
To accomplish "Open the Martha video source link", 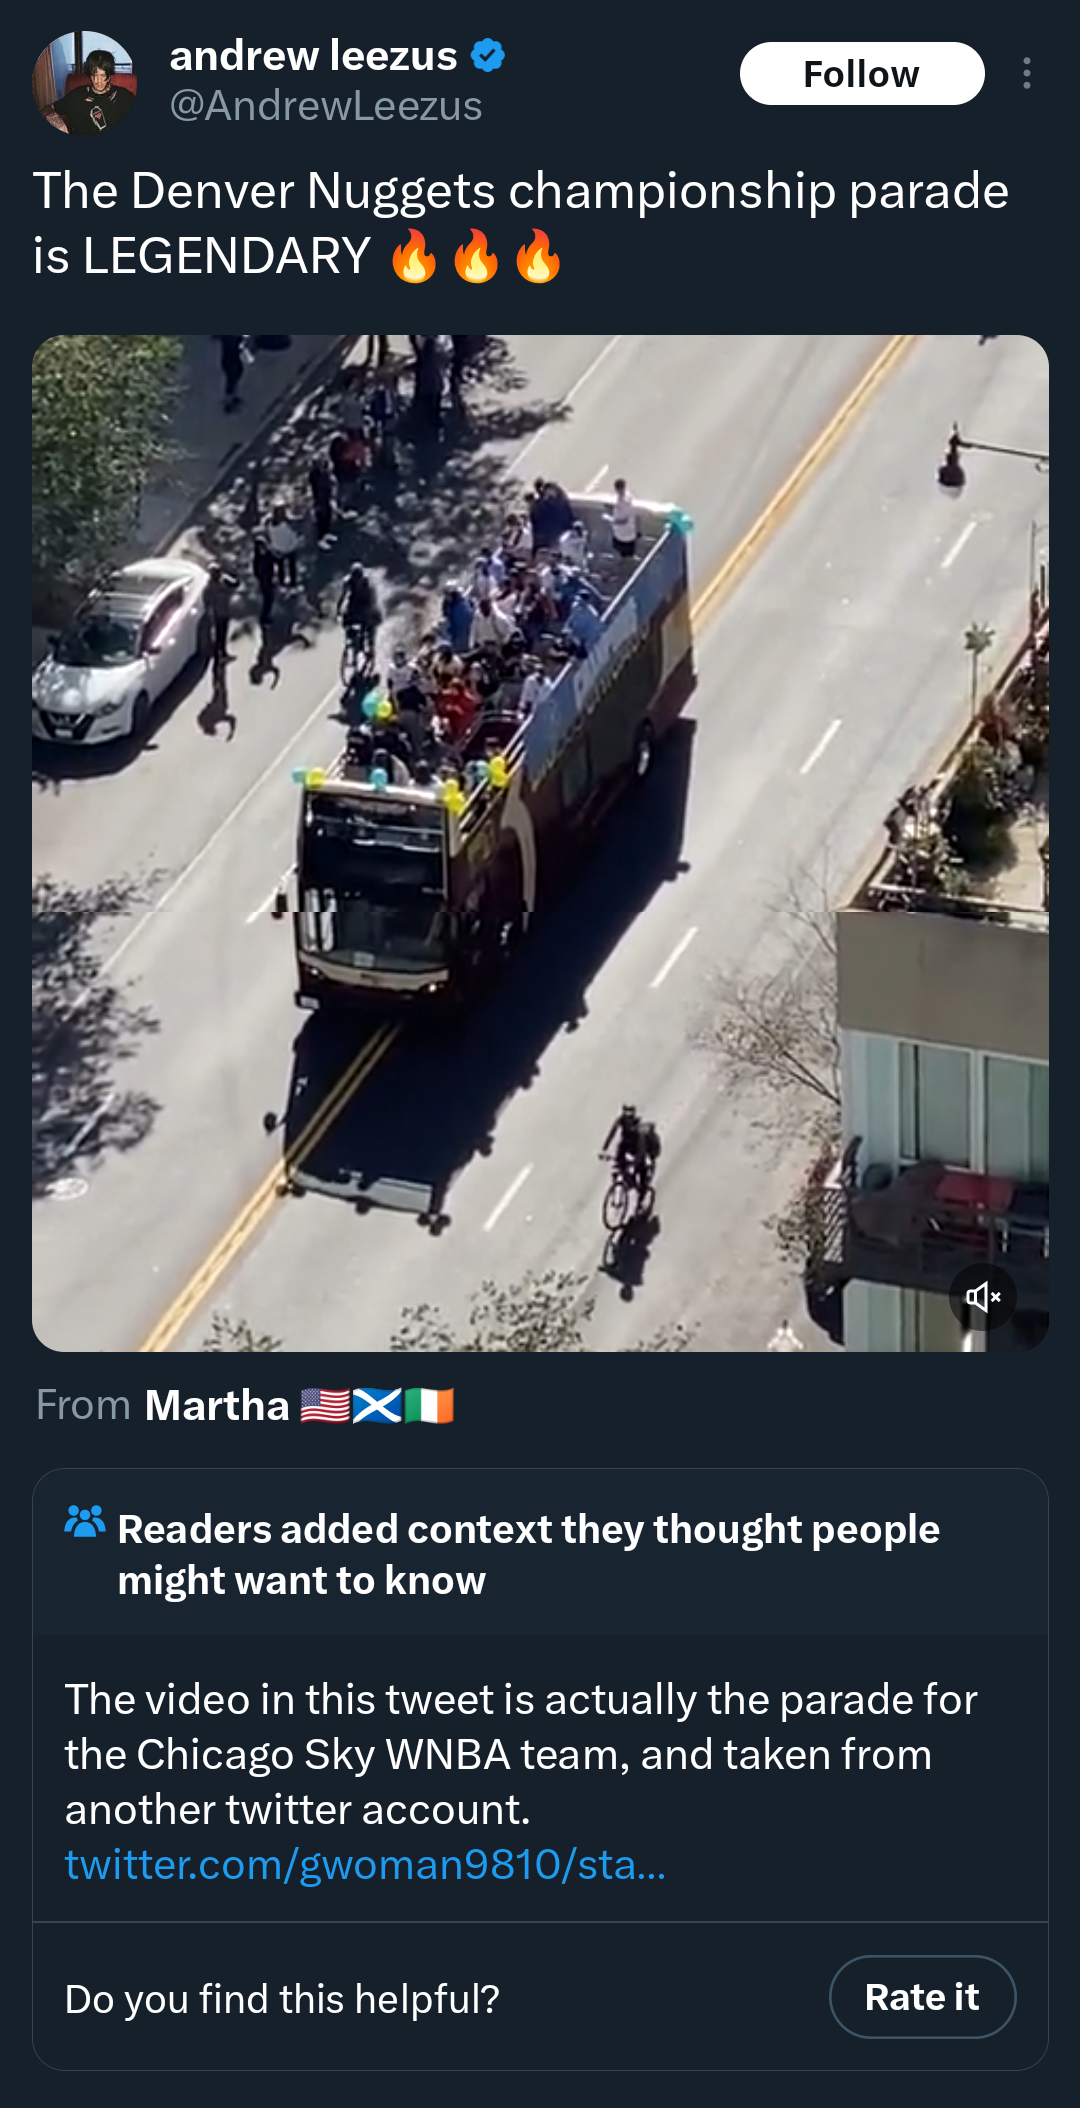I will click(x=217, y=1405).
